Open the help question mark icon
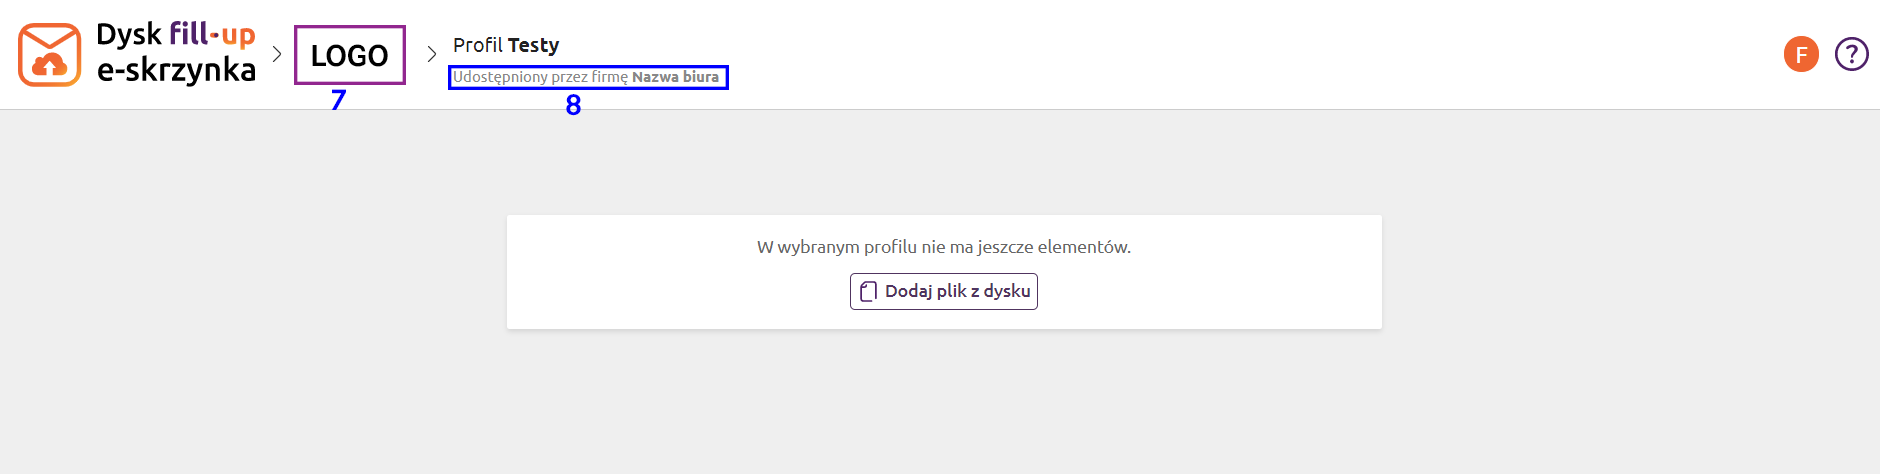Viewport: 1880px width, 474px height. pos(1851,54)
